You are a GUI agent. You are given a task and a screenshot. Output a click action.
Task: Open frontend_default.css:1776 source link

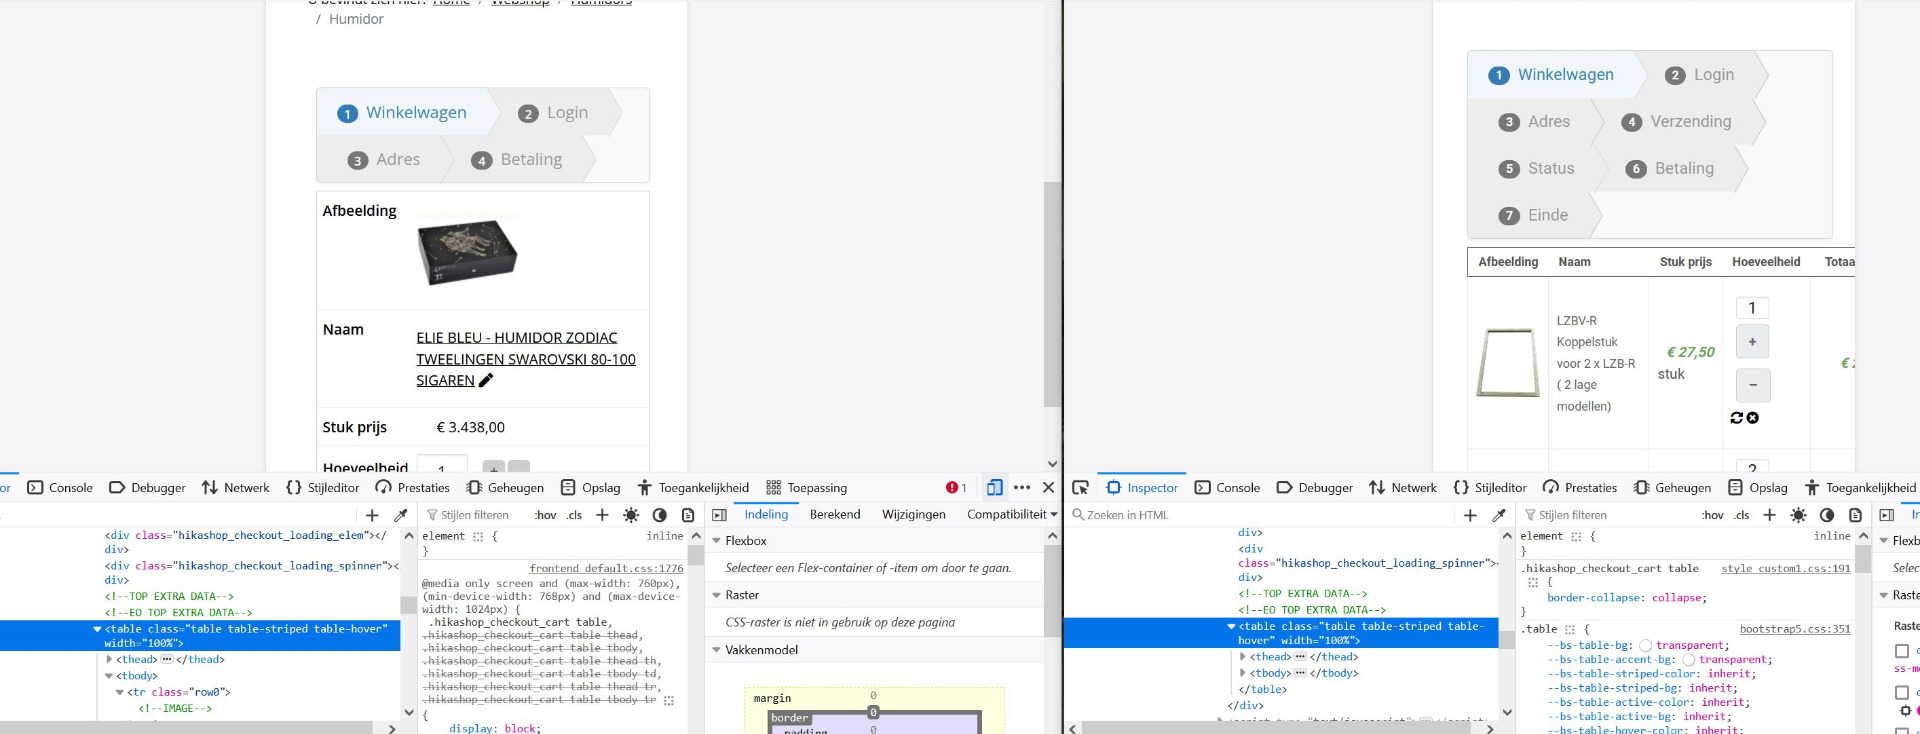tap(607, 568)
